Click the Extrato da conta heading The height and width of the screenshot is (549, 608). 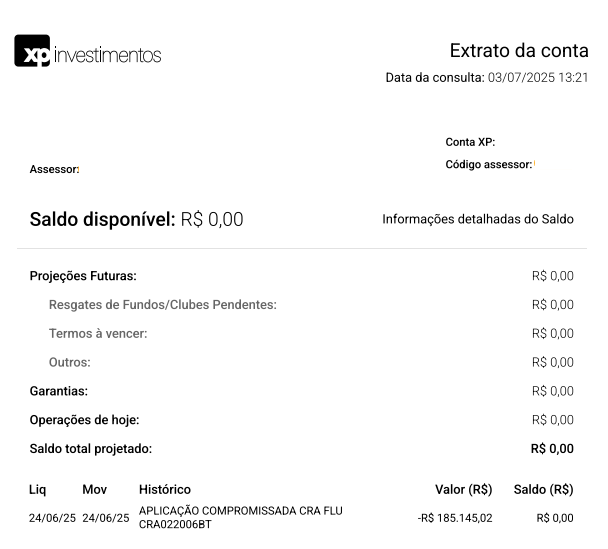518,51
